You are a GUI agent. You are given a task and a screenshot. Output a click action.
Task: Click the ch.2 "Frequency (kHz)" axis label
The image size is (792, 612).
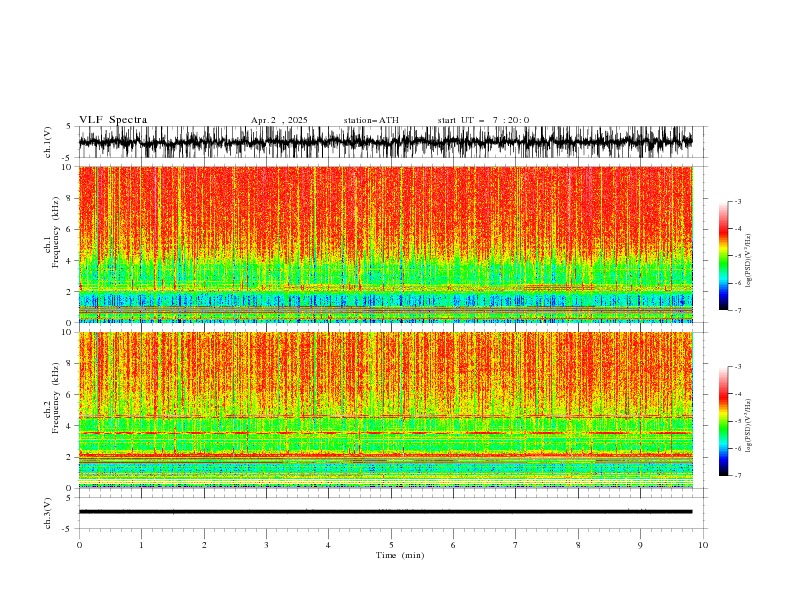coord(55,398)
